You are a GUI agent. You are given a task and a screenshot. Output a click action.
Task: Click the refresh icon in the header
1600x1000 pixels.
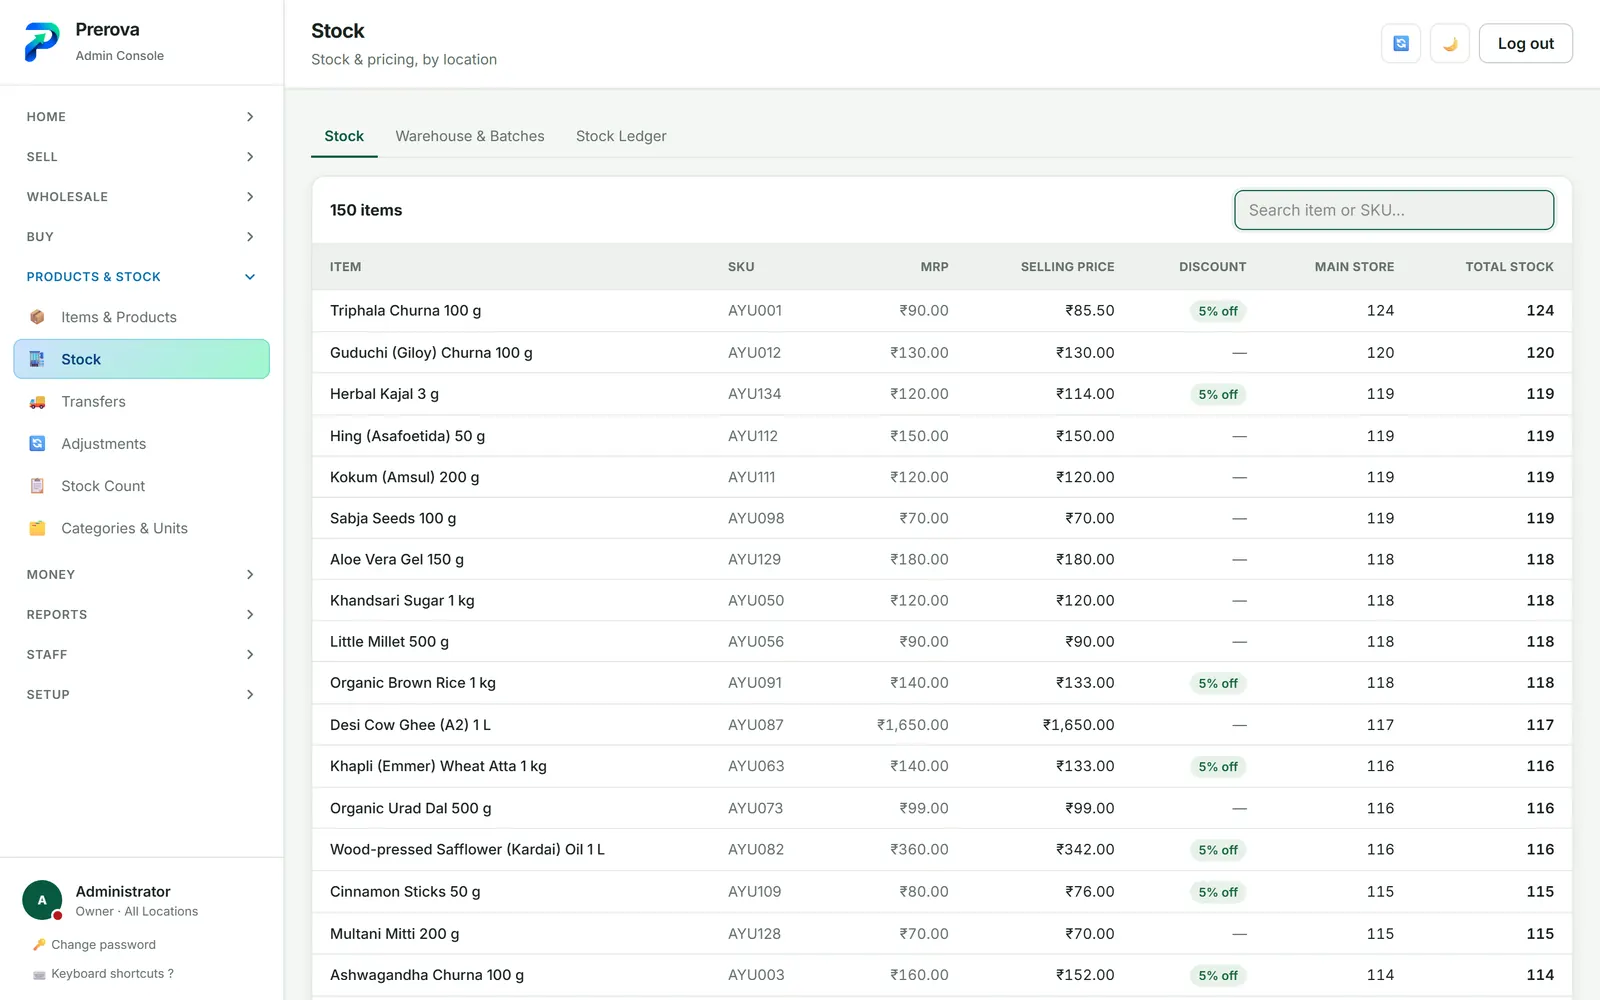(x=1400, y=44)
